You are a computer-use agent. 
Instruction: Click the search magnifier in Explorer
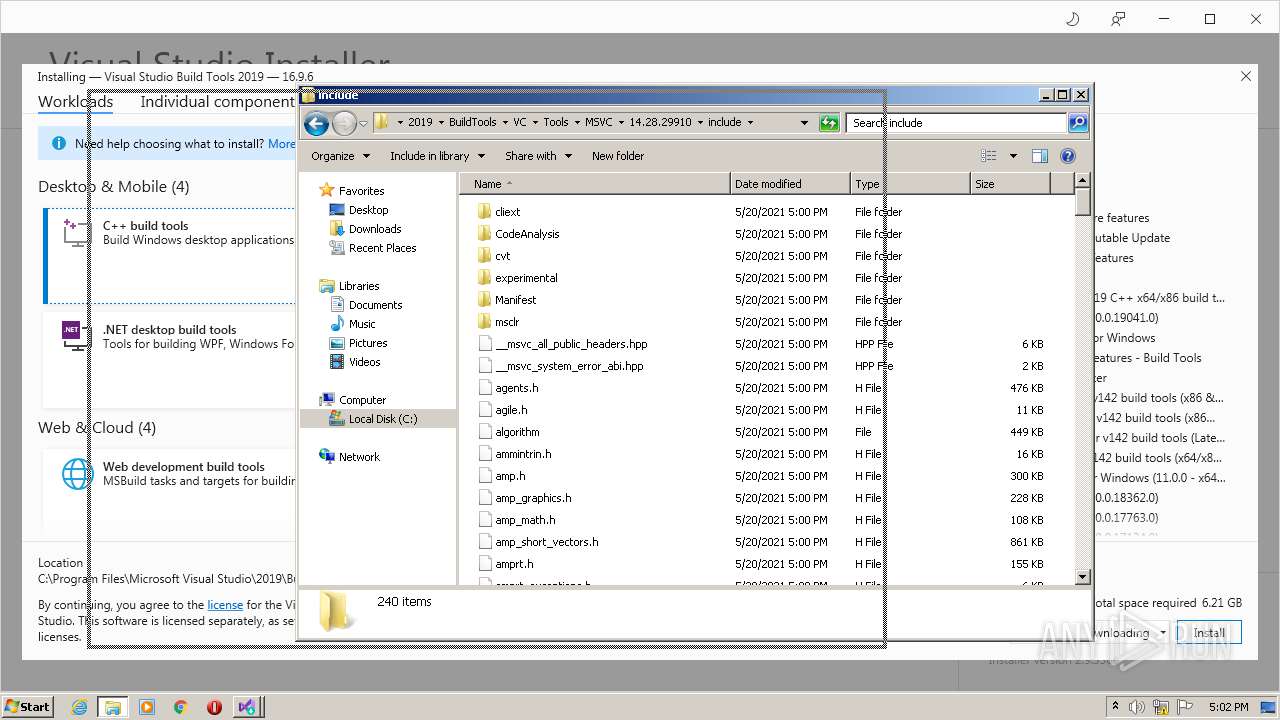pyautogui.click(x=1078, y=123)
